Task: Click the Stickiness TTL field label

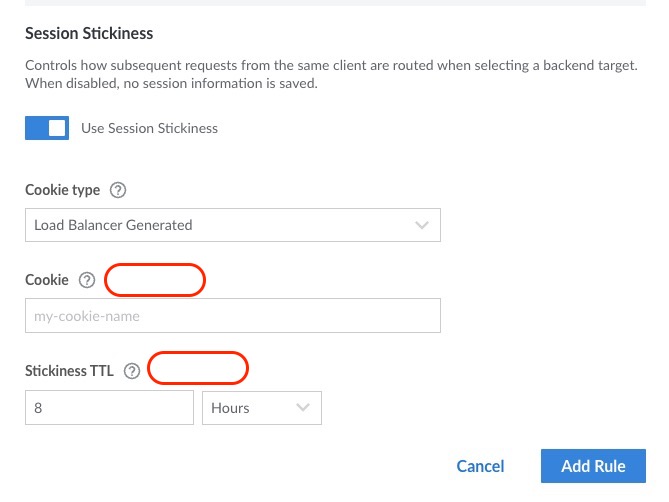Action: [69, 371]
